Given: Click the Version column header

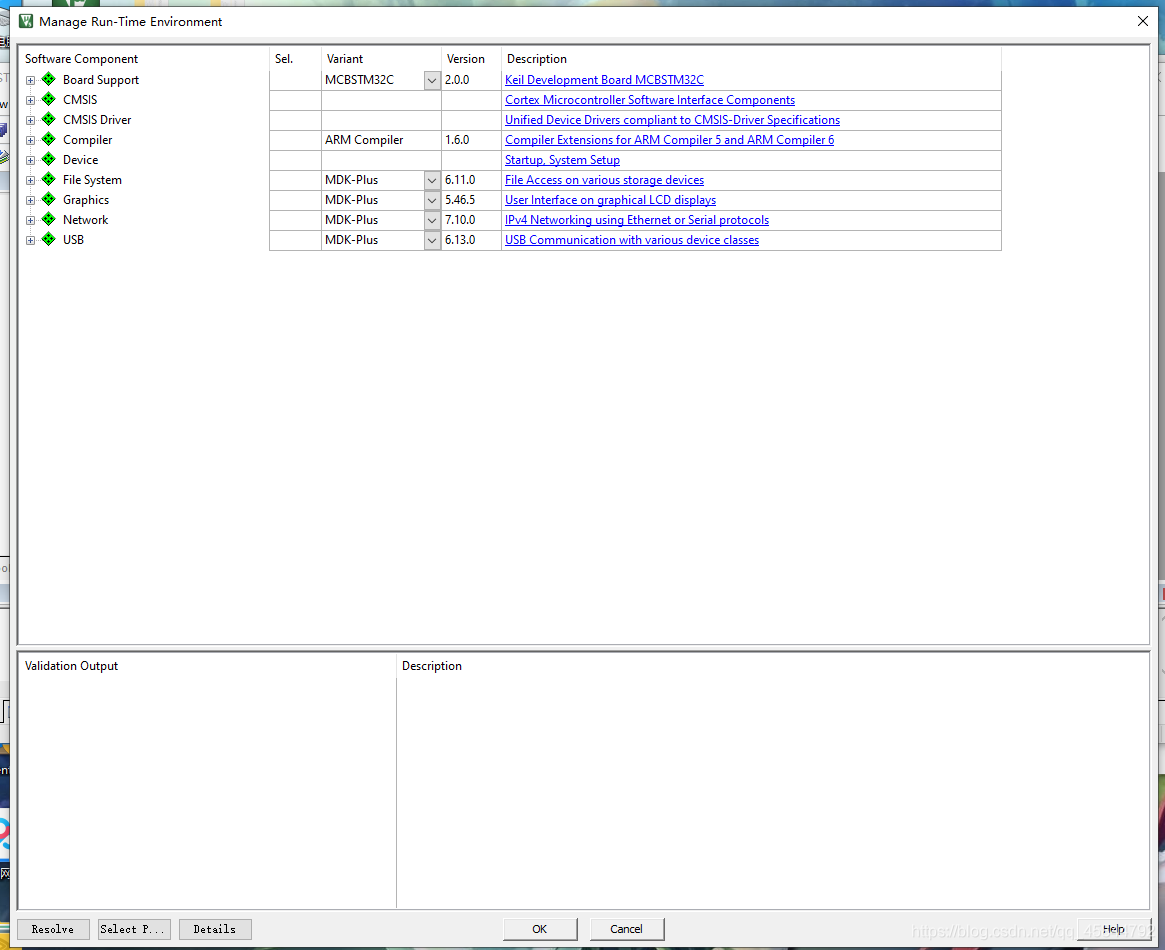Looking at the screenshot, I should 466,59.
